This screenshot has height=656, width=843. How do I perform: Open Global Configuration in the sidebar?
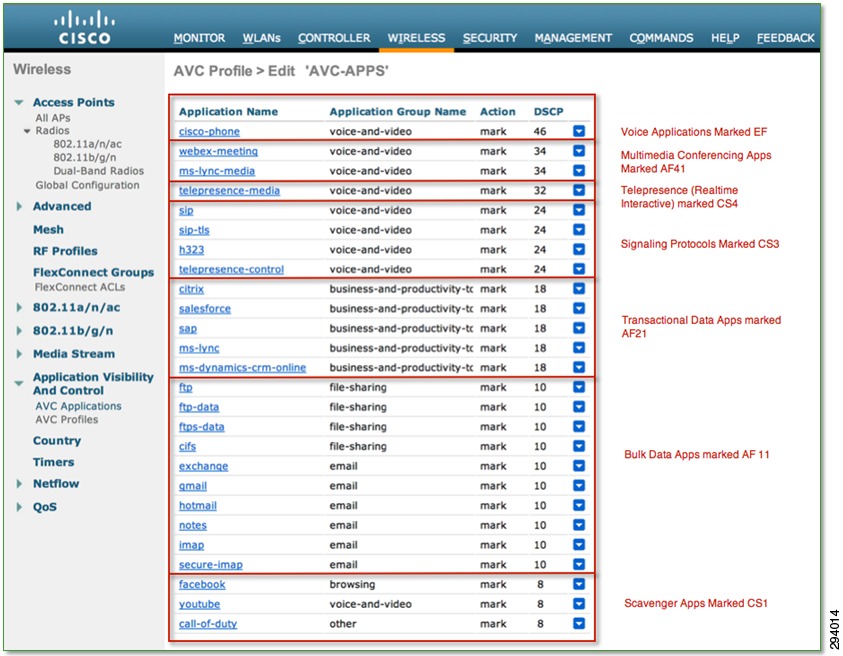[x=87, y=185]
